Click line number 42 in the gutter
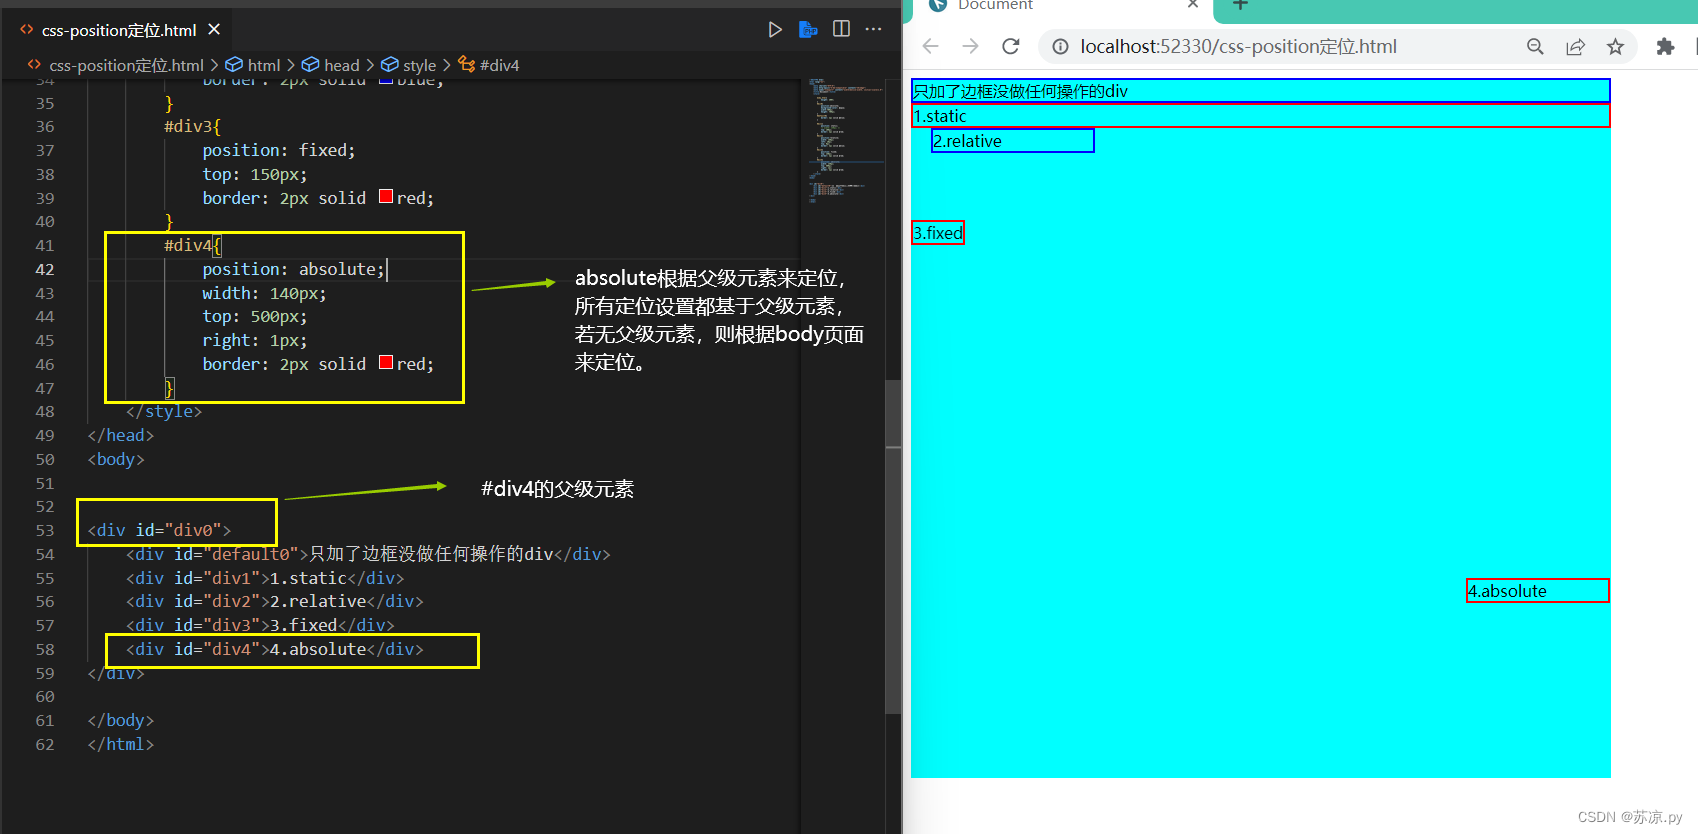The width and height of the screenshot is (1698, 834). coord(45,269)
